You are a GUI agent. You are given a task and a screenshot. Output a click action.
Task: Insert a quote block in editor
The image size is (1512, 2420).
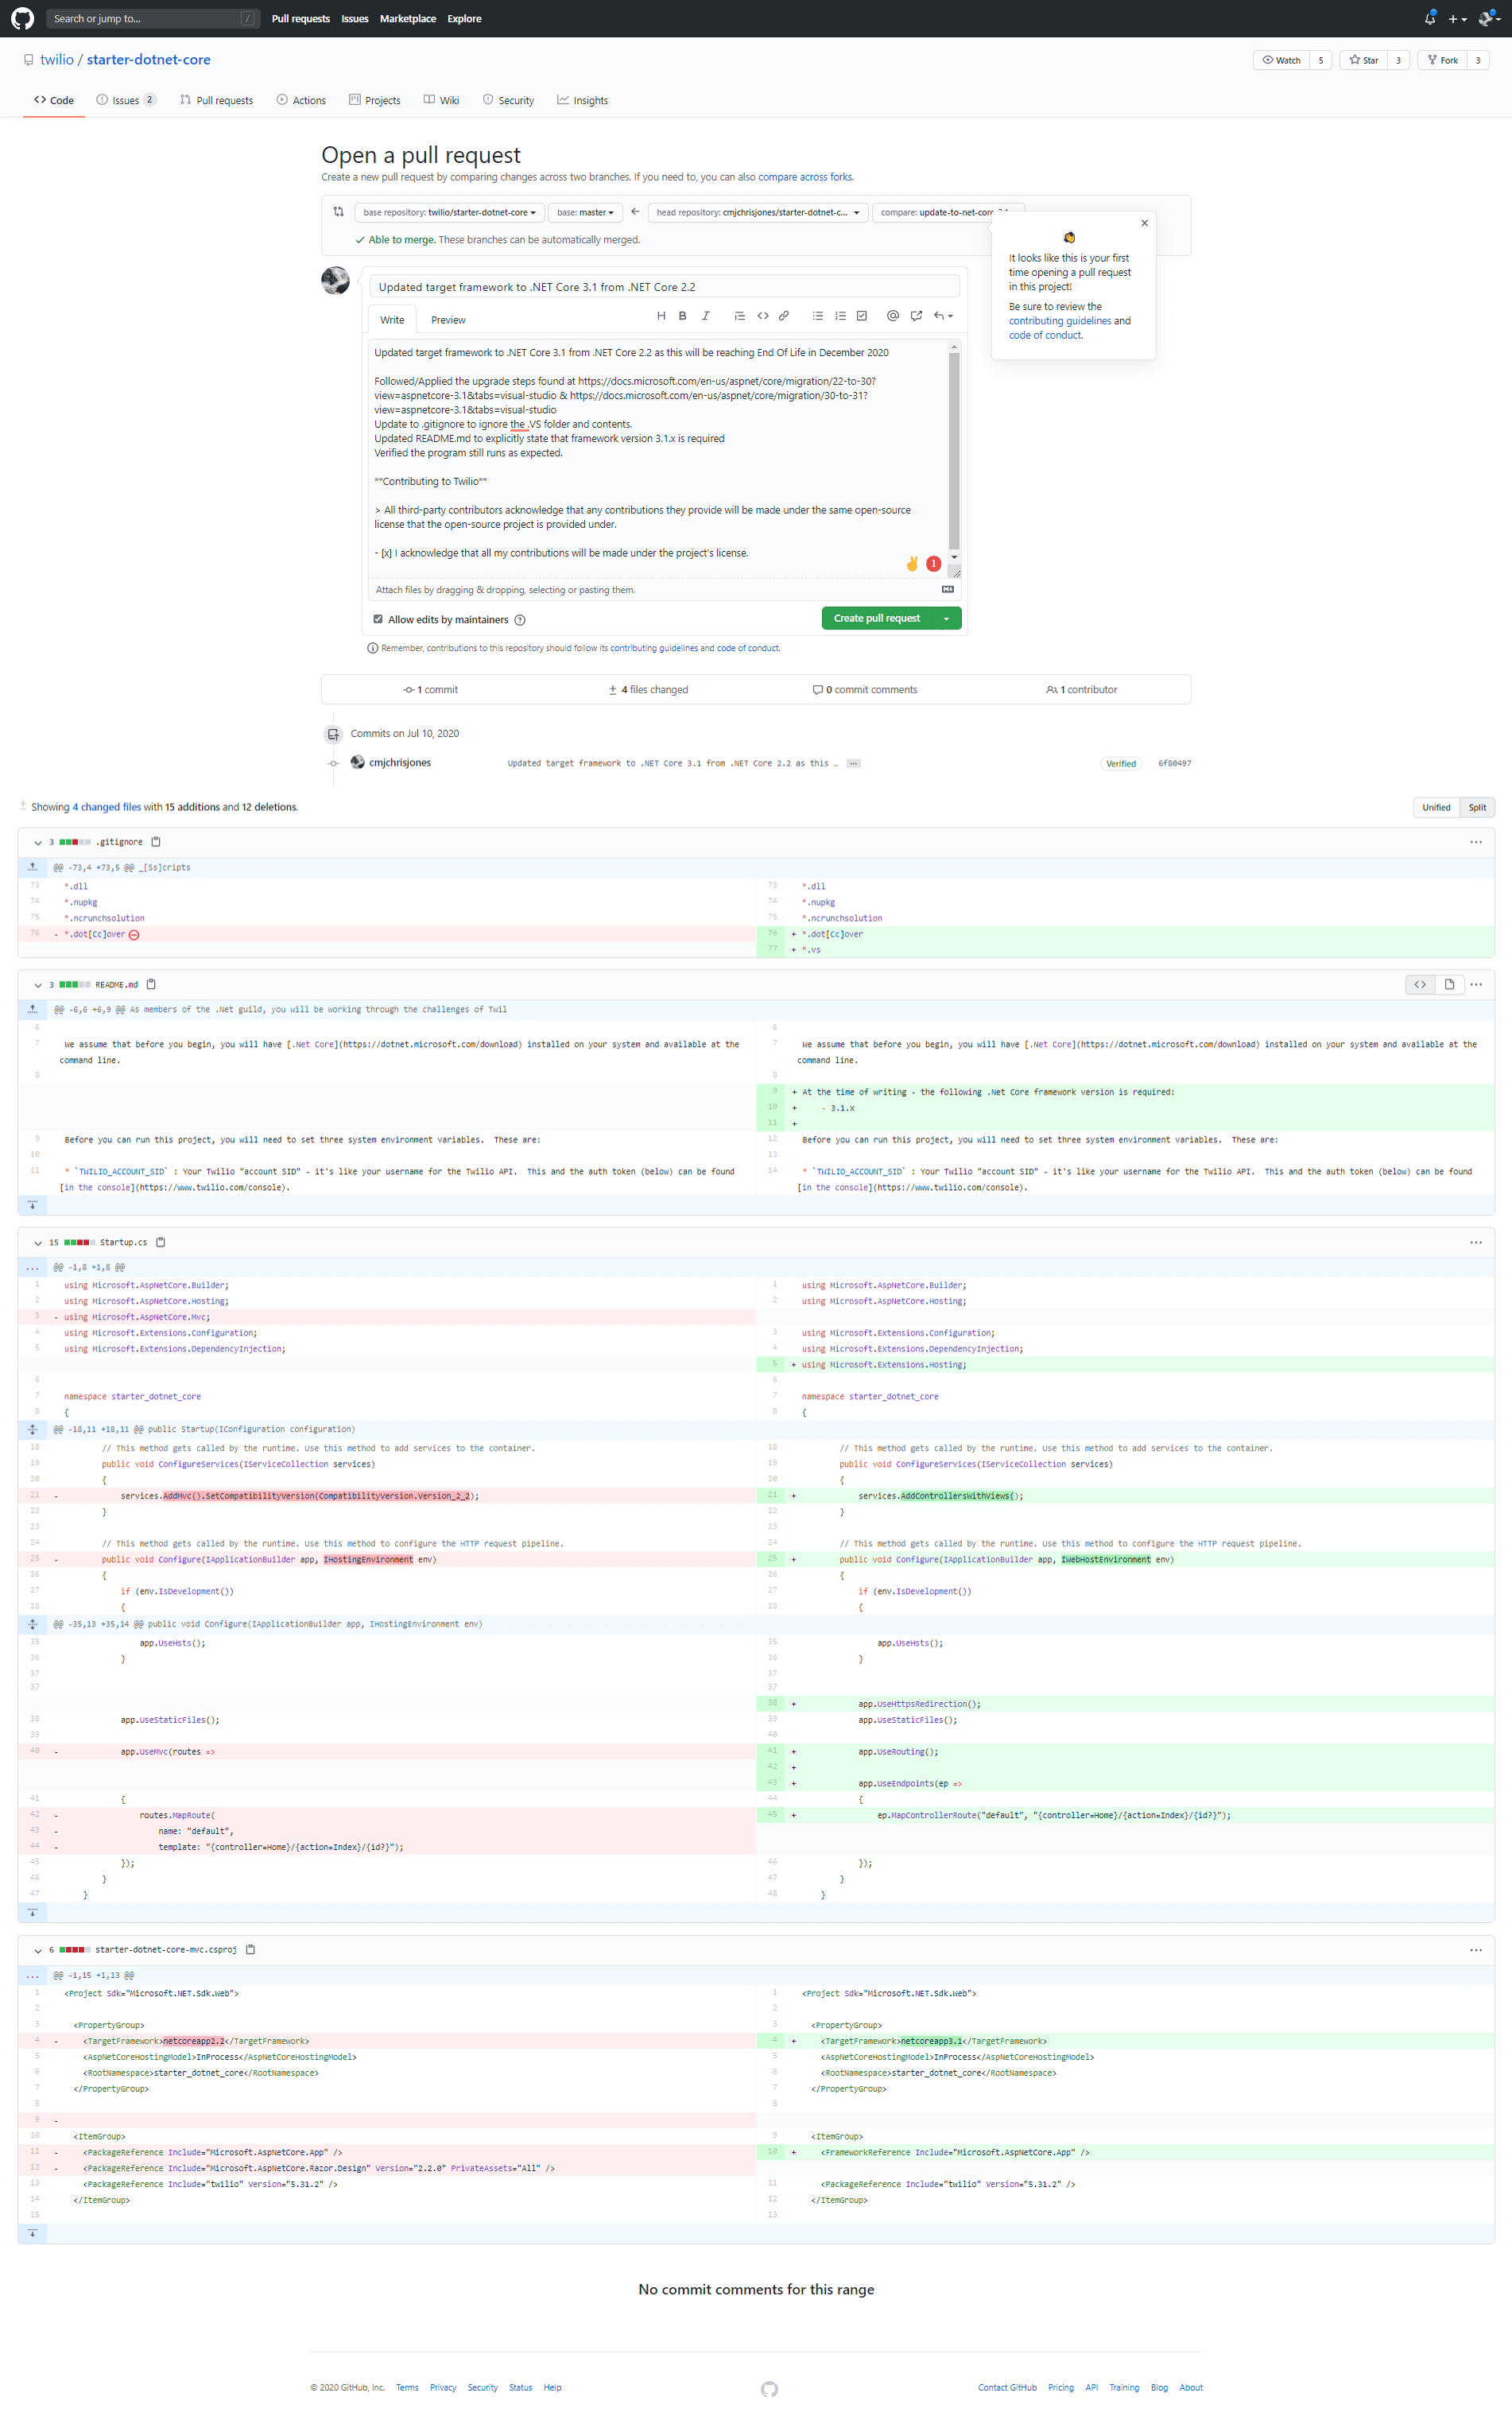740,316
